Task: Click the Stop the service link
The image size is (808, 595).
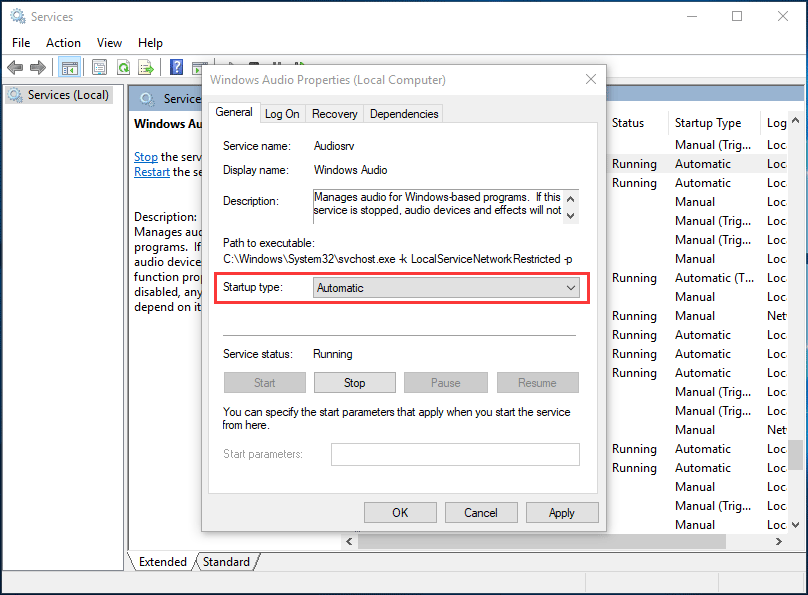Action: [x=146, y=157]
